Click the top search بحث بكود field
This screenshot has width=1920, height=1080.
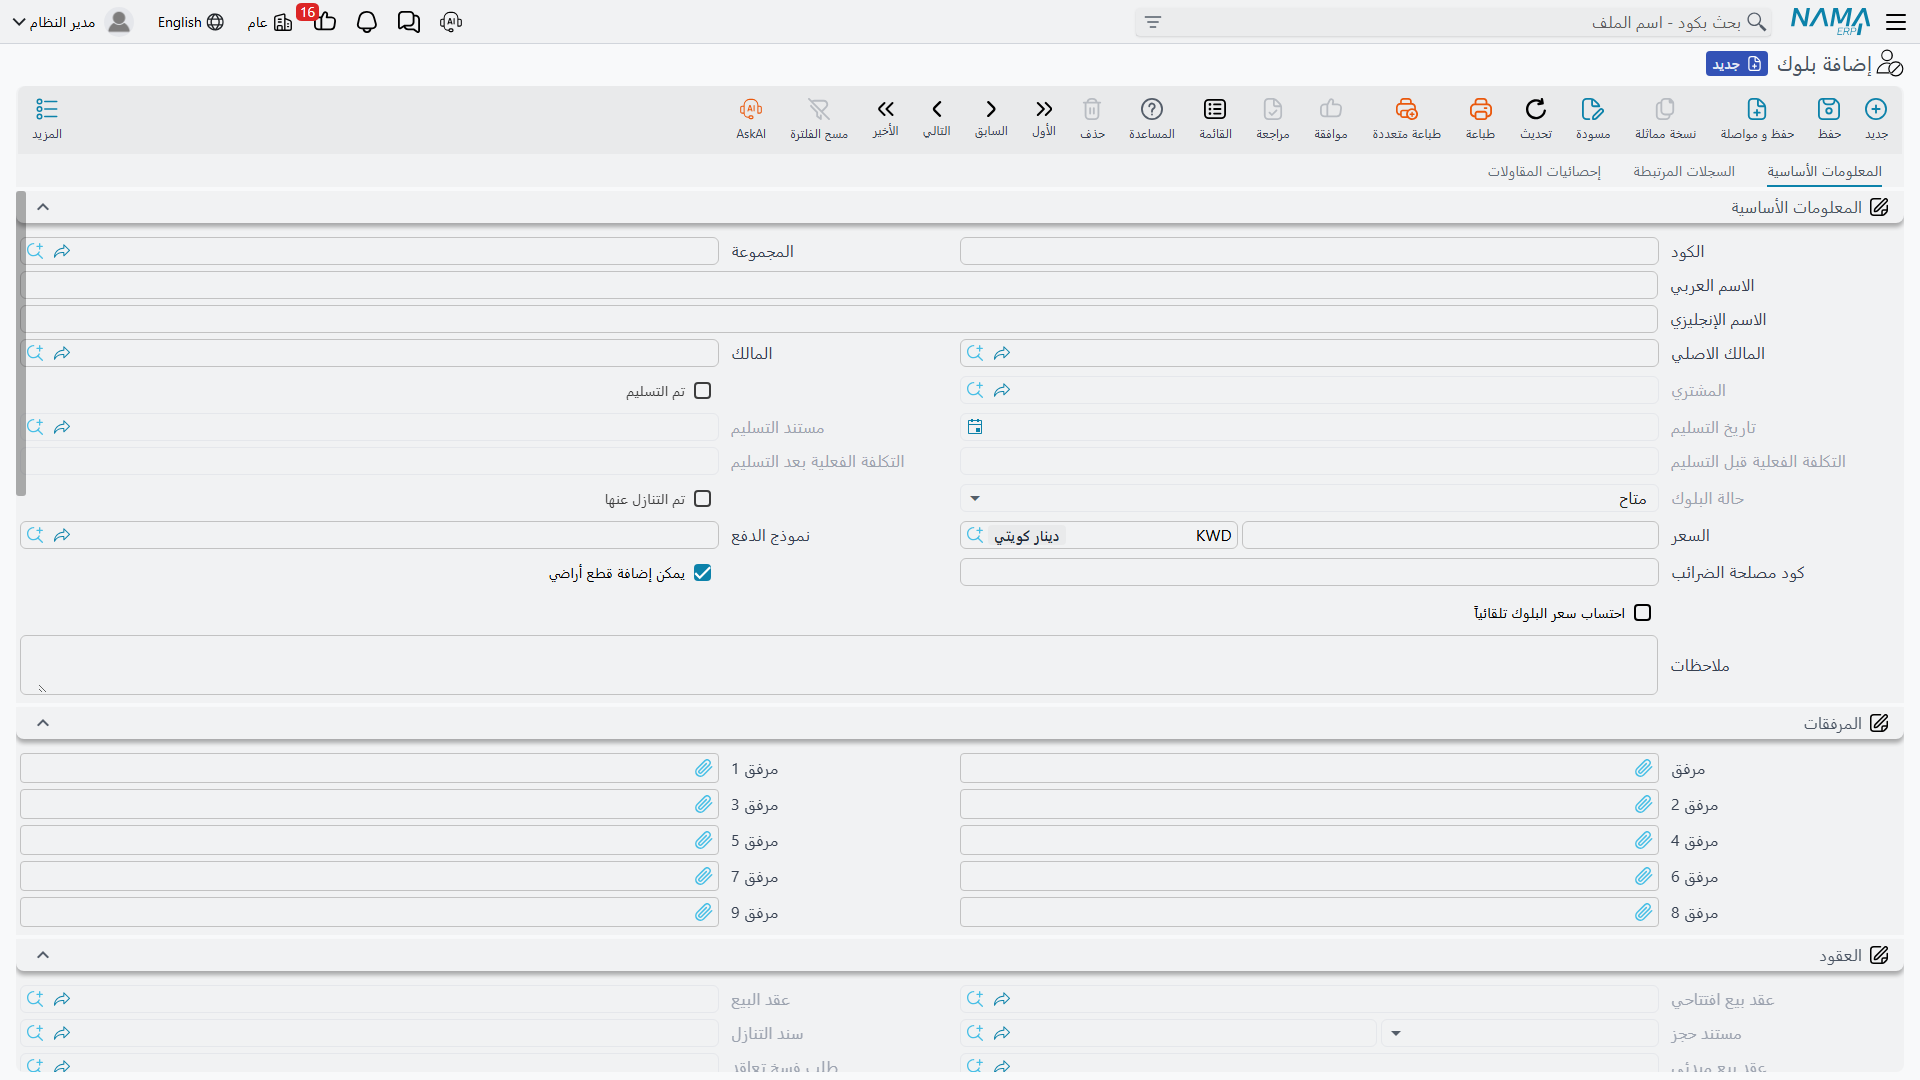[x=1453, y=22]
